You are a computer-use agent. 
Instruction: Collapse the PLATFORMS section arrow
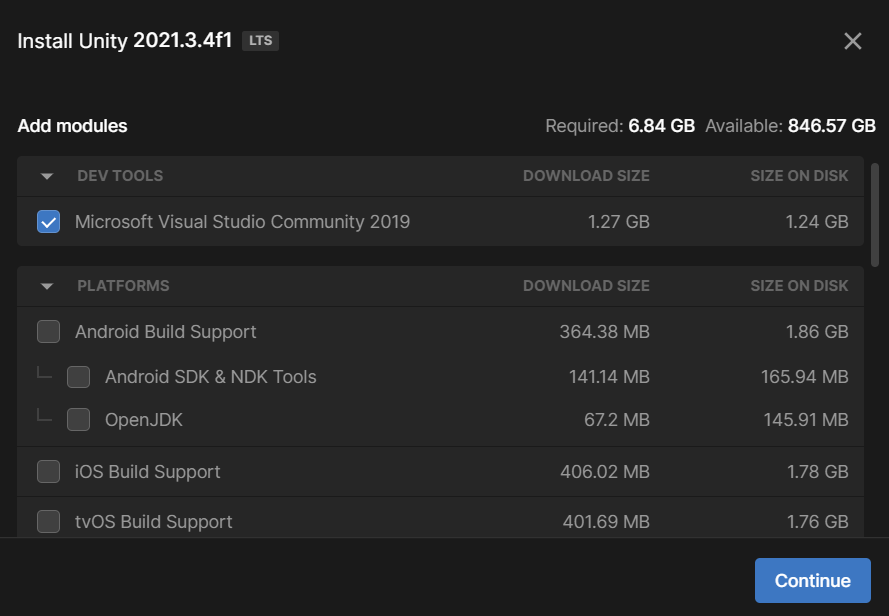47,286
